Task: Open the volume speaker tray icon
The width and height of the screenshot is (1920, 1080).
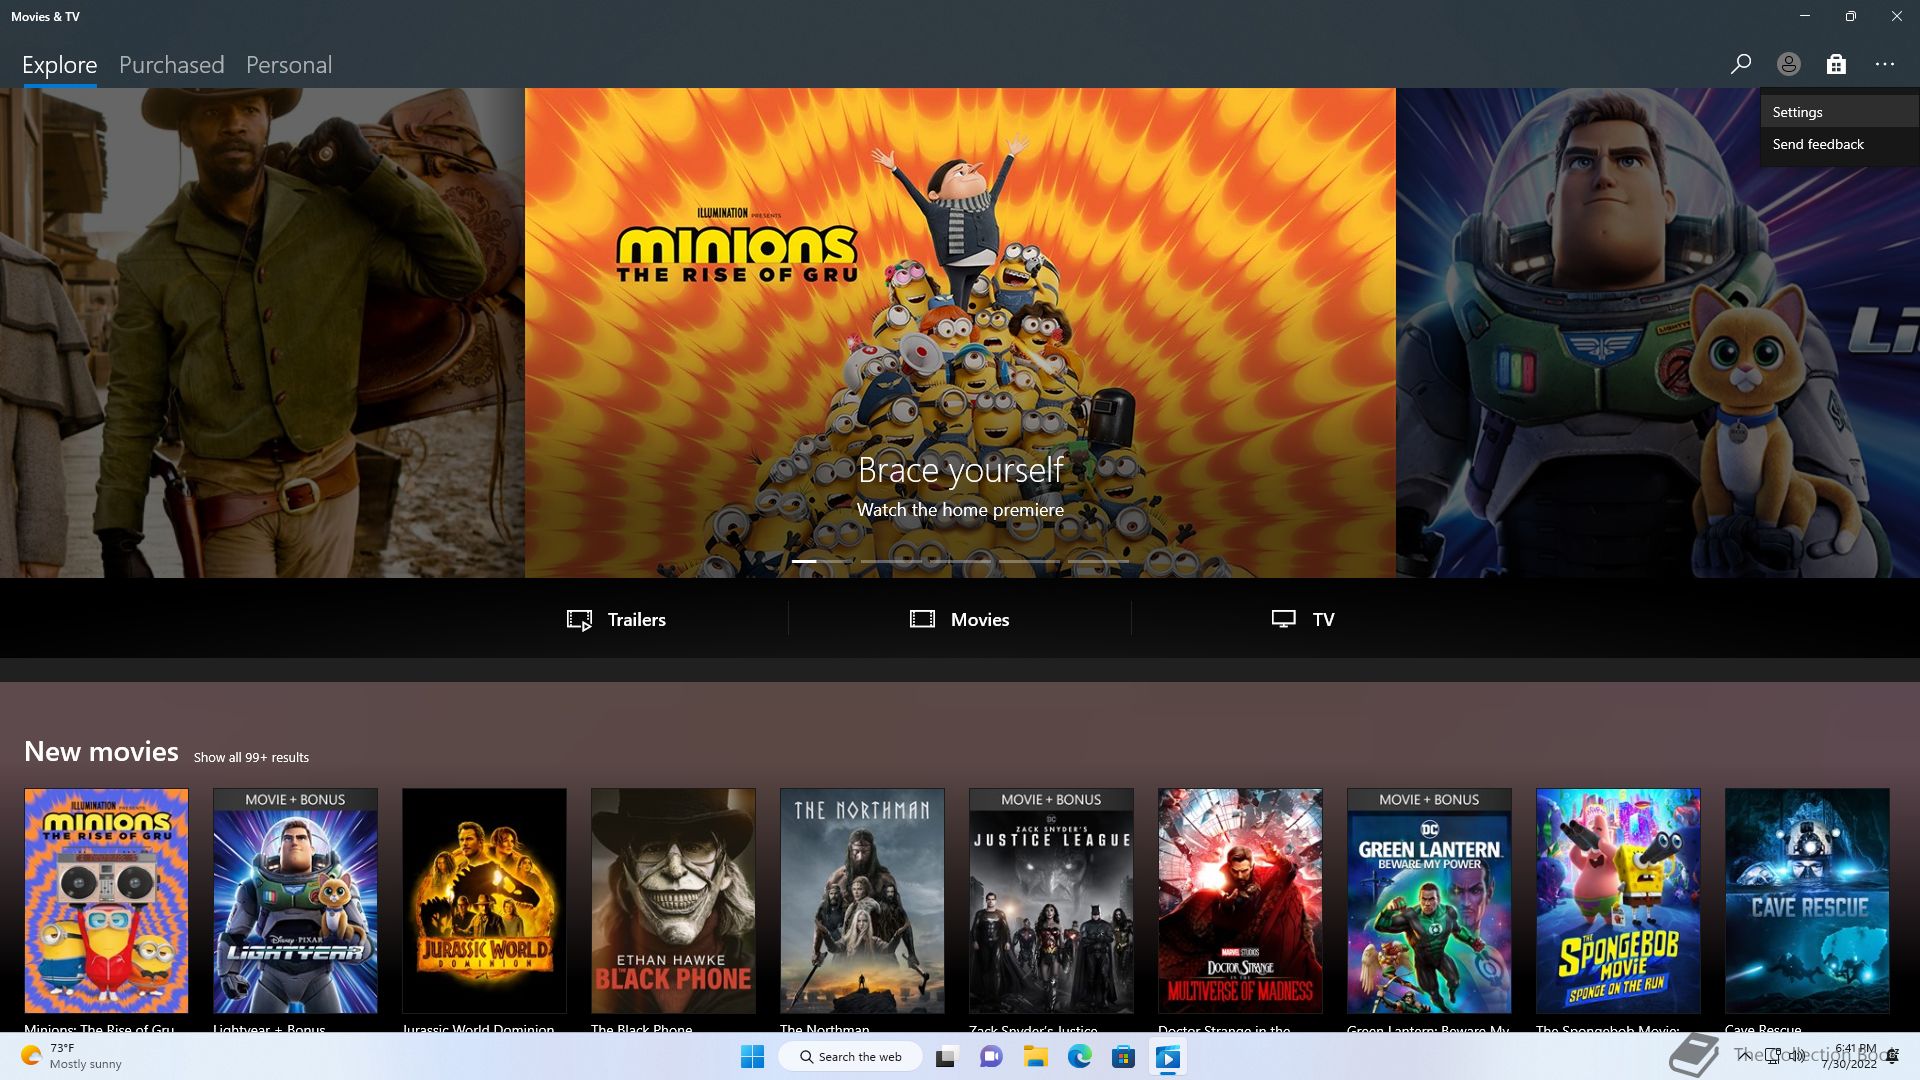Action: pos(1797,1056)
